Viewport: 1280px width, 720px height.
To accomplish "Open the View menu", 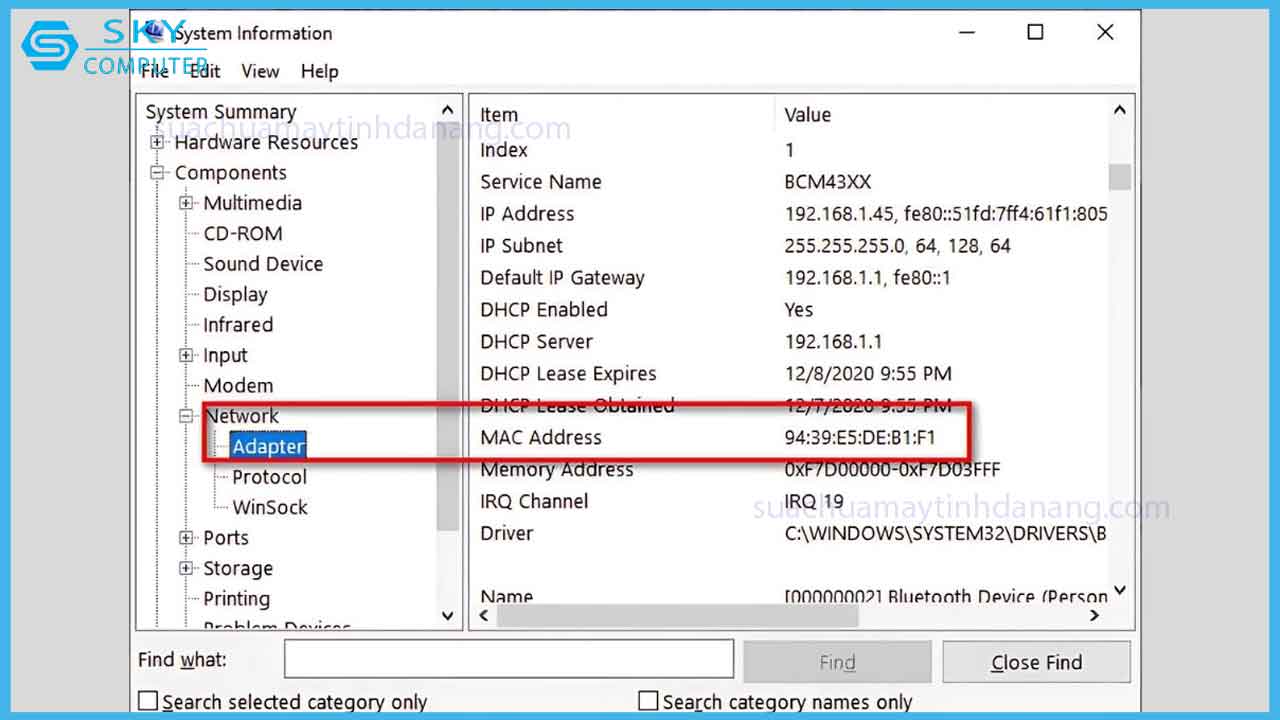I will coord(260,71).
